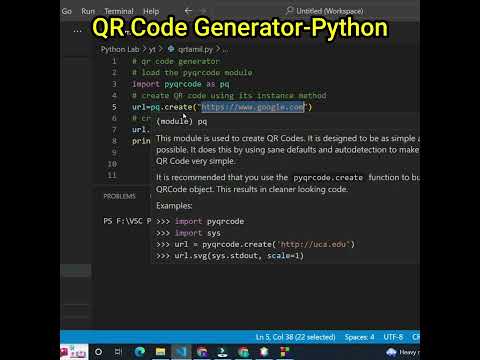Select Python Lab in breadcrumb
This screenshot has width=480, height=360.
[x=120, y=49]
